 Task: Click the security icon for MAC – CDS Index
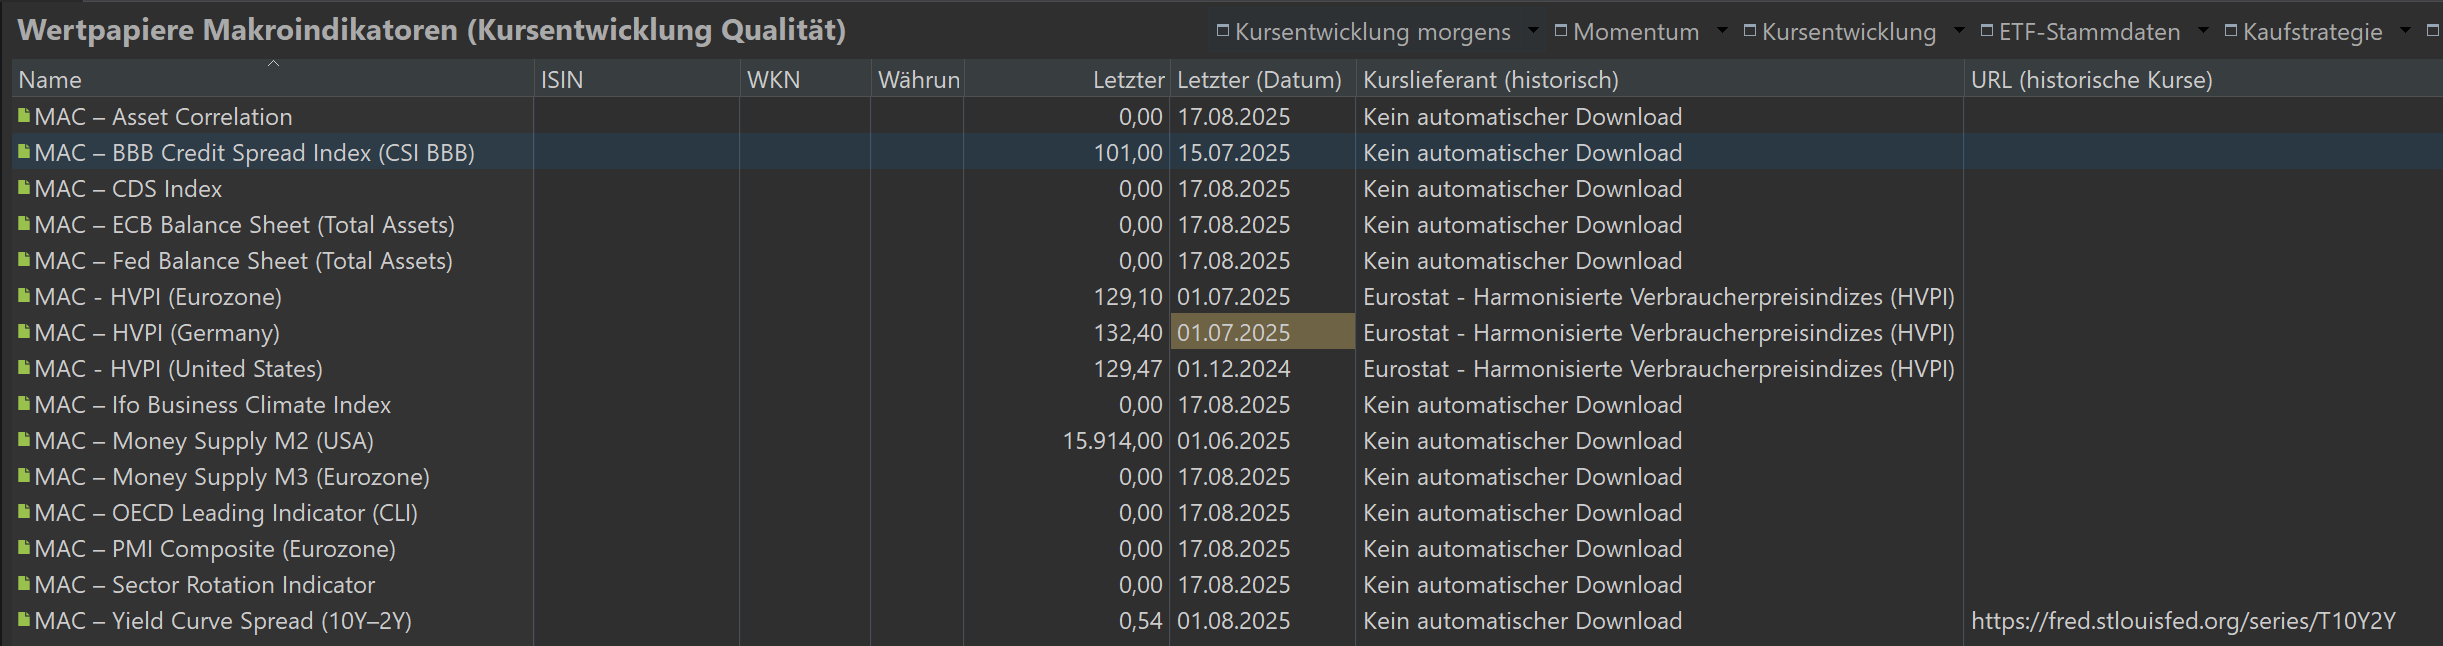24,188
